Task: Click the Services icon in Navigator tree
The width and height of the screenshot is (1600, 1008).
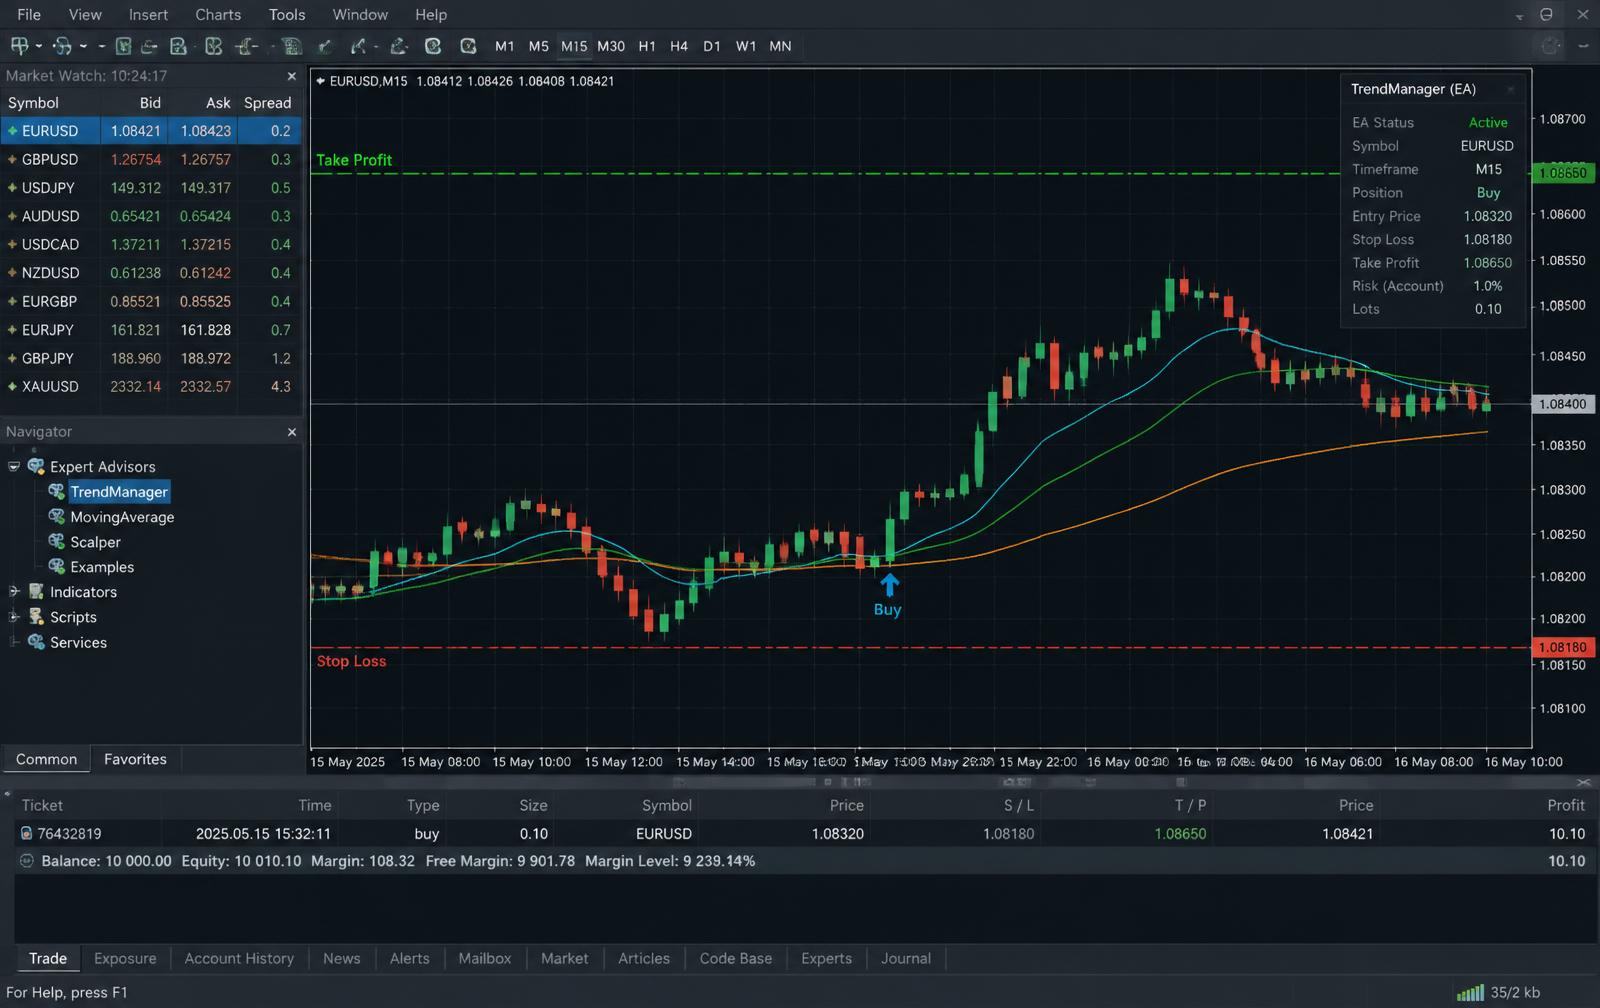Action: pyautogui.click(x=36, y=642)
